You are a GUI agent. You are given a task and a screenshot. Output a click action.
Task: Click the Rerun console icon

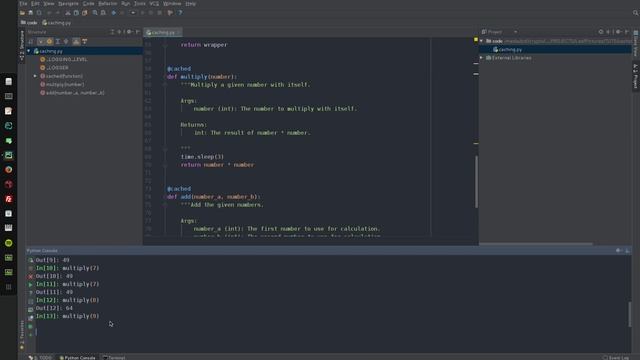click(31, 260)
